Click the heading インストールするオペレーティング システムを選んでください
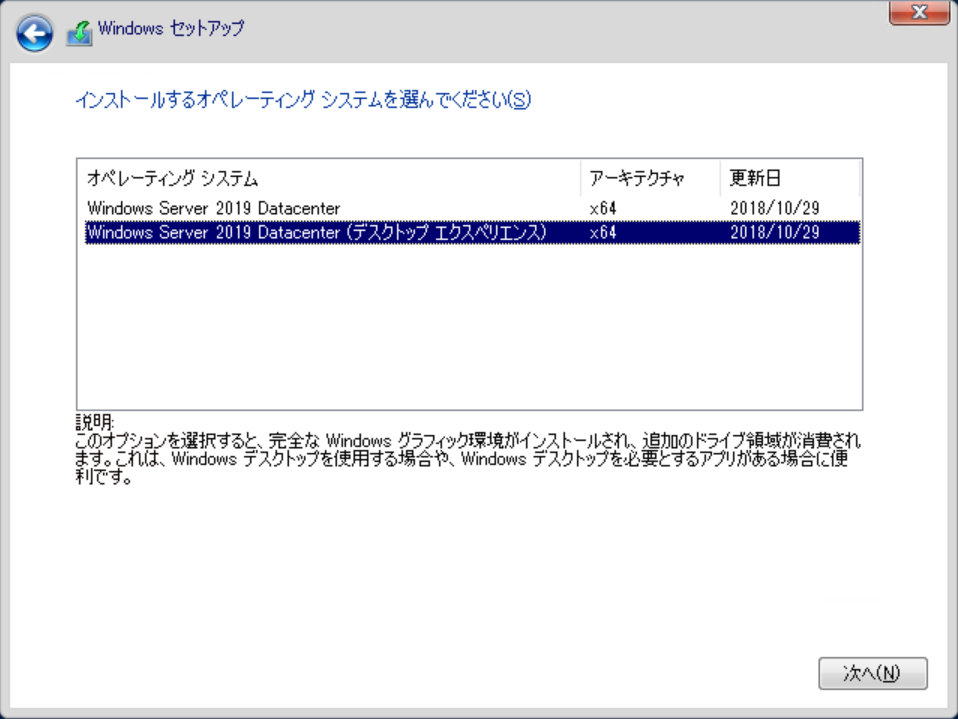Image resolution: width=958 pixels, height=719 pixels. click(x=303, y=100)
